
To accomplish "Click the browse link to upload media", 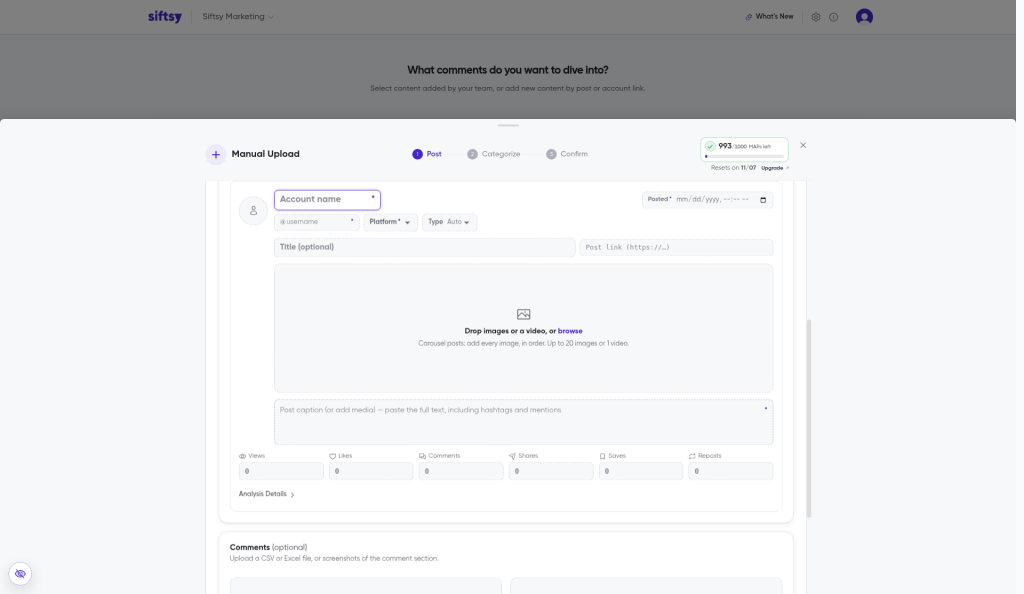I will point(570,331).
